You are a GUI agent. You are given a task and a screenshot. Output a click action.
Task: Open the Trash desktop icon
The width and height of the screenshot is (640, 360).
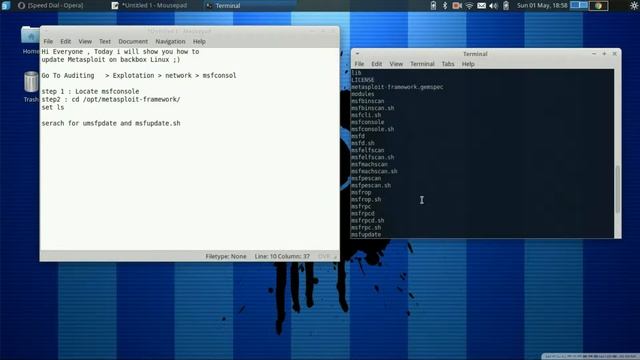click(x=31, y=86)
